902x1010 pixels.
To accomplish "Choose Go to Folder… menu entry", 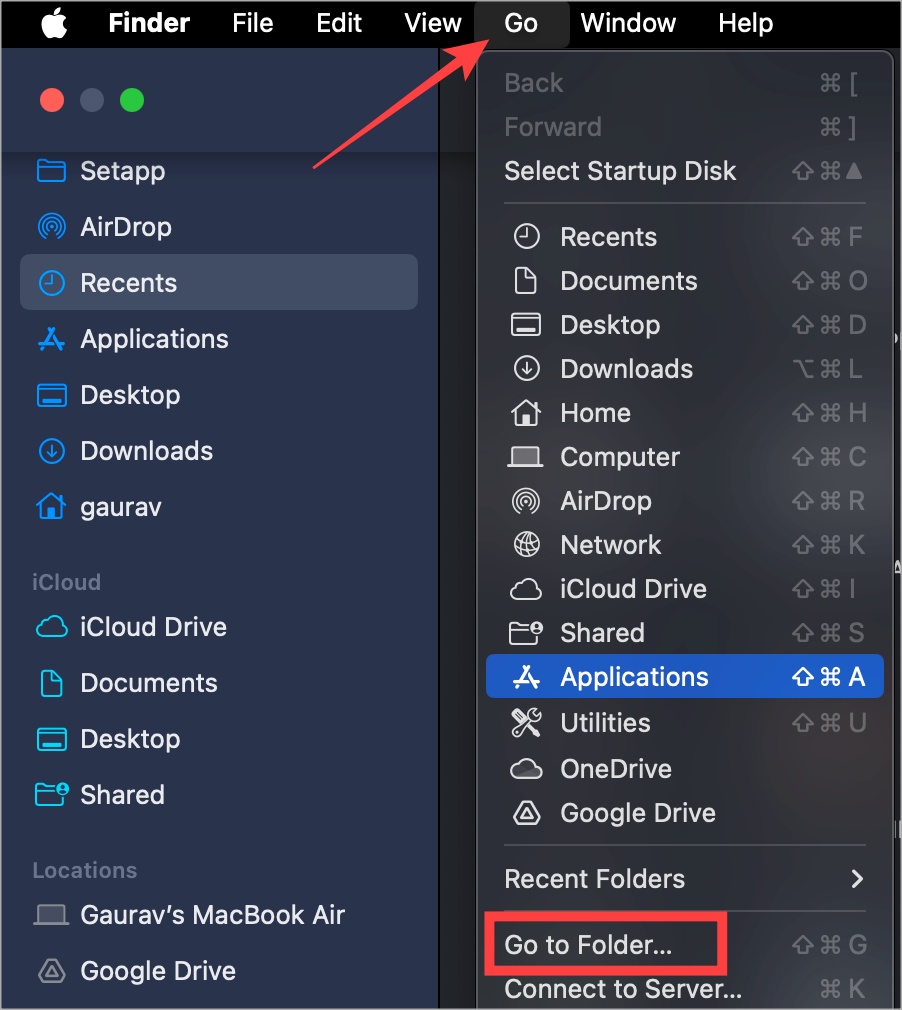I will [x=684, y=944].
